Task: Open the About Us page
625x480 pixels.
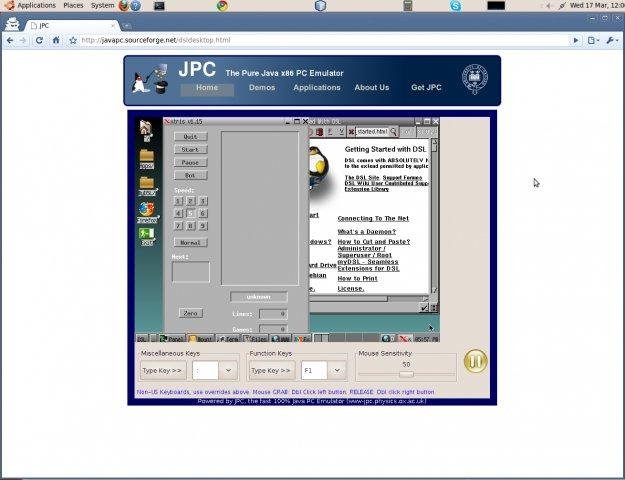Action: click(x=371, y=88)
